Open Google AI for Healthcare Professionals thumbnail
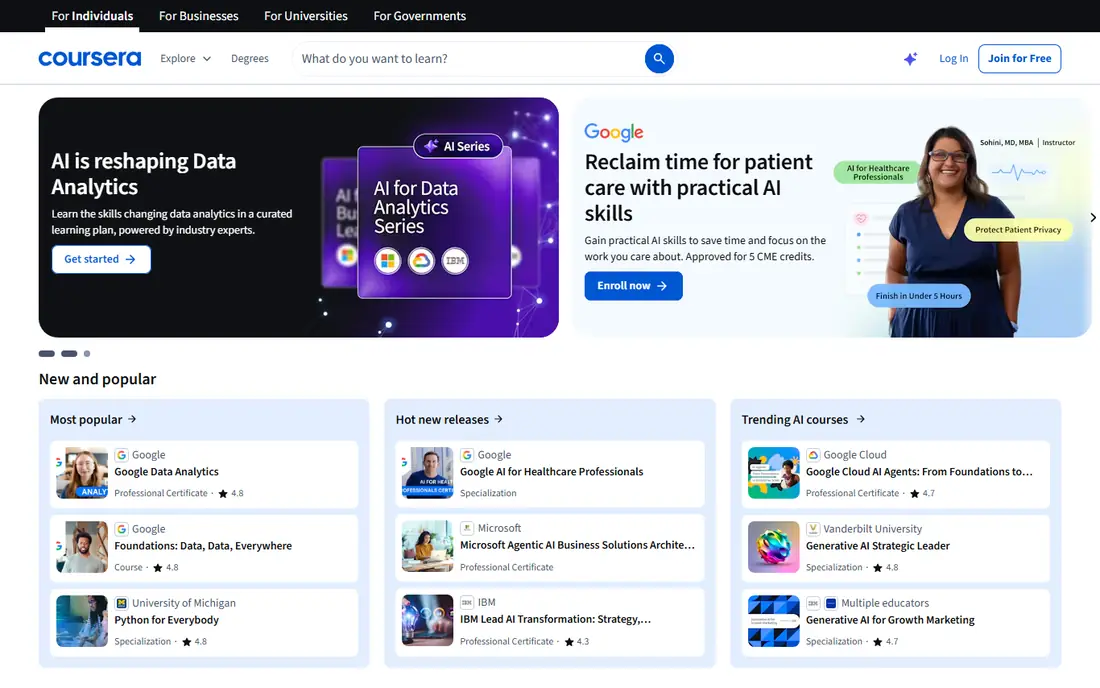Image resolution: width=1100 pixels, height=688 pixels. click(x=427, y=473)
